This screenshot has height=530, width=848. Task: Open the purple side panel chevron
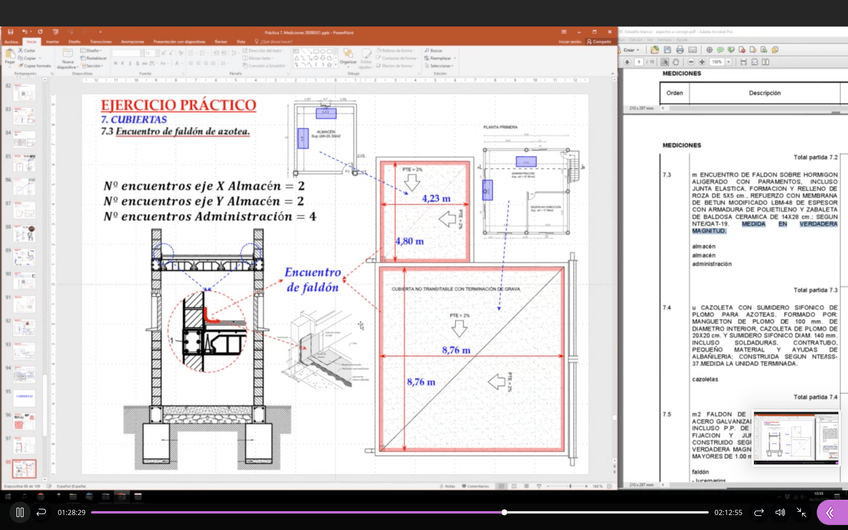point(830,512)
